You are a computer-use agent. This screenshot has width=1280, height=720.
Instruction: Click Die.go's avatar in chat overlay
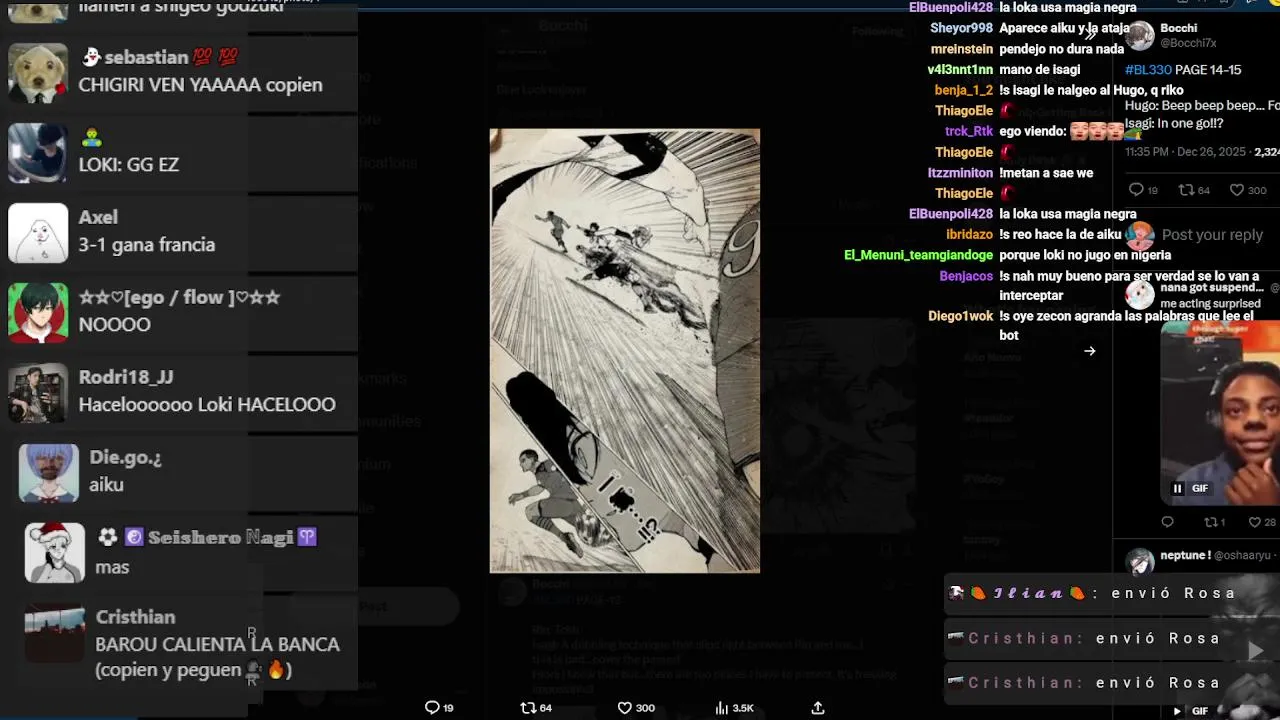pyautogui.click(x=49, y=473)
